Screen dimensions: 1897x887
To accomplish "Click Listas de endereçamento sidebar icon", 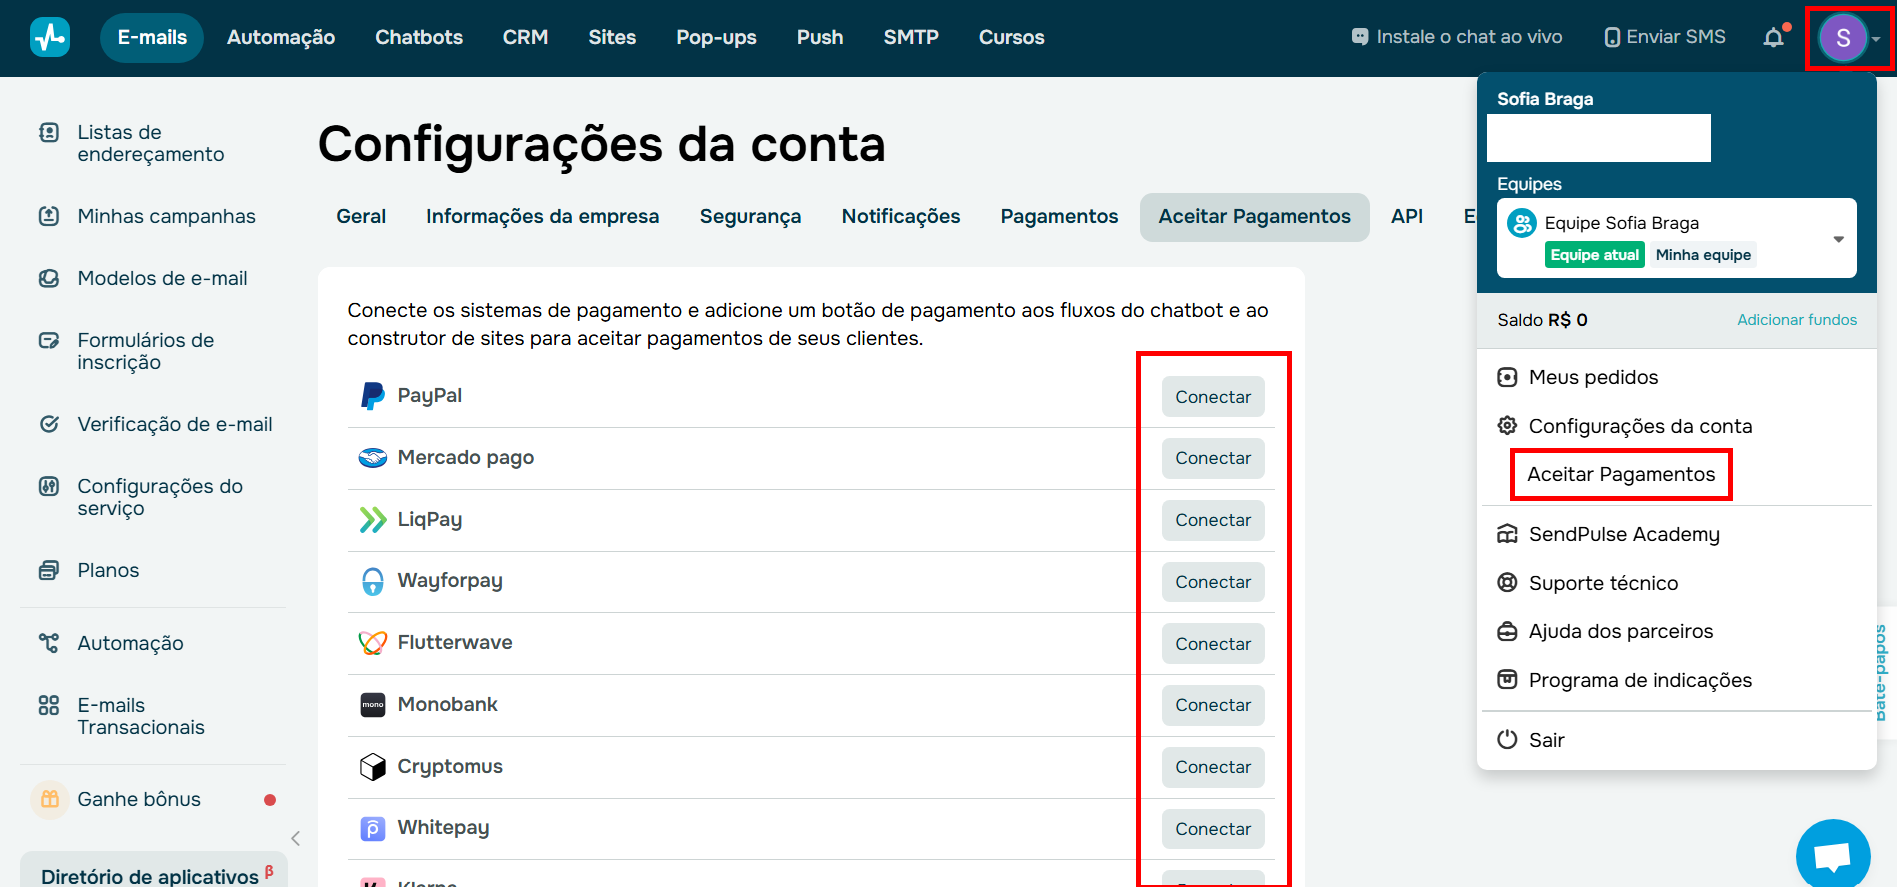I will tap(49, 132).
